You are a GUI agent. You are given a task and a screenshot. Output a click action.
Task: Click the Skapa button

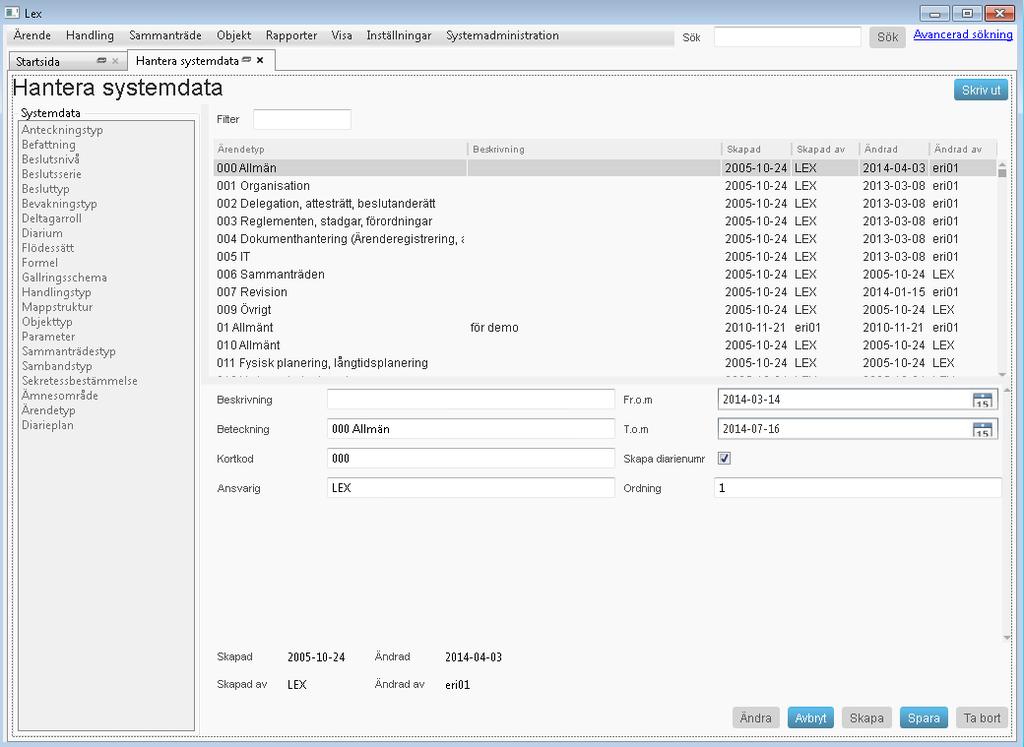866,718
